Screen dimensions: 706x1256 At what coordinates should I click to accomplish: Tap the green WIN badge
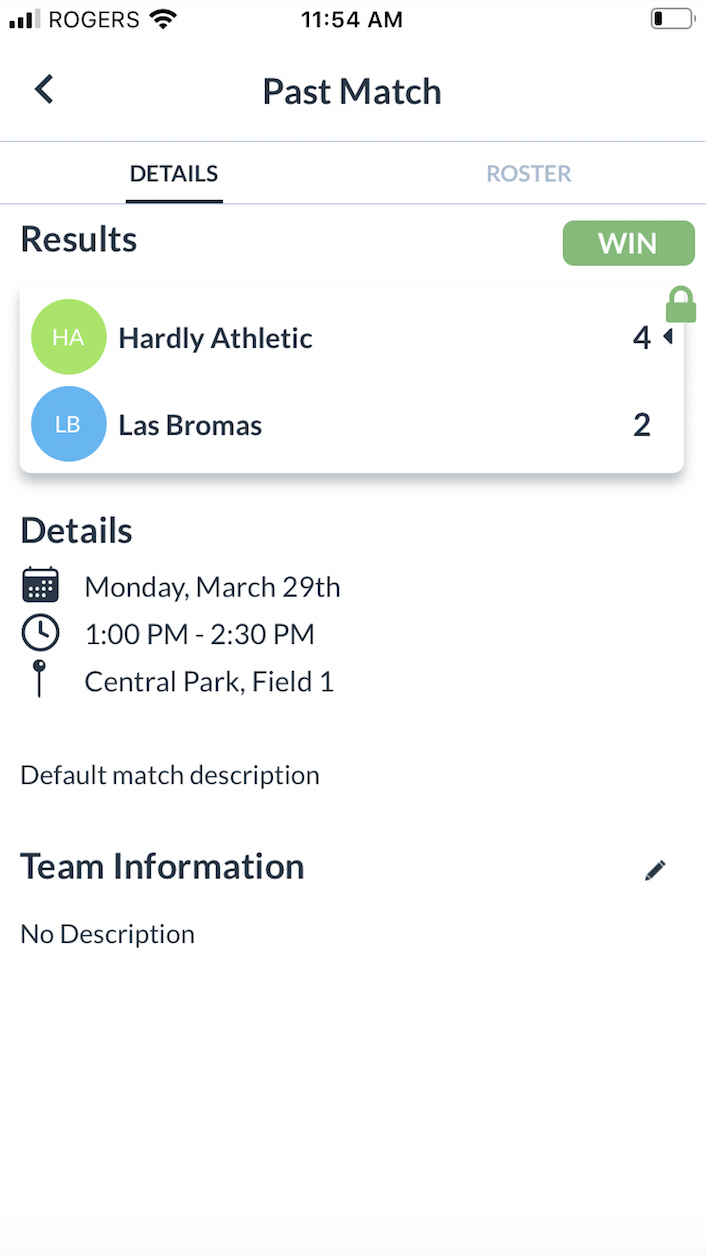pos(628,243)
